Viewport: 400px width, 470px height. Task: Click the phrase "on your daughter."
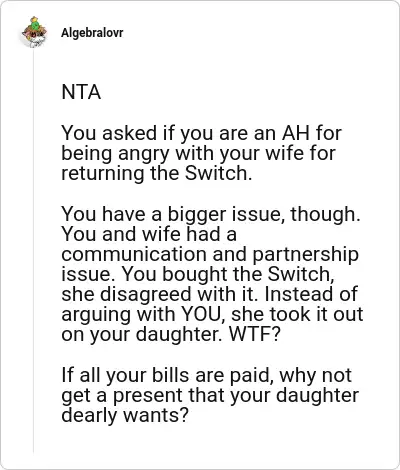[x=142, y=335]
